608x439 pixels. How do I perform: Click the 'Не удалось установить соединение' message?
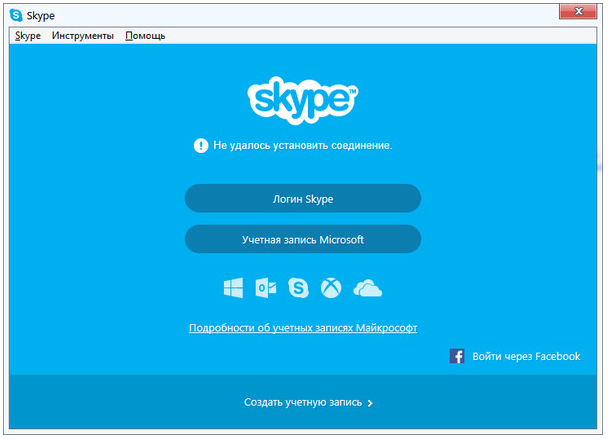(302, 145)
